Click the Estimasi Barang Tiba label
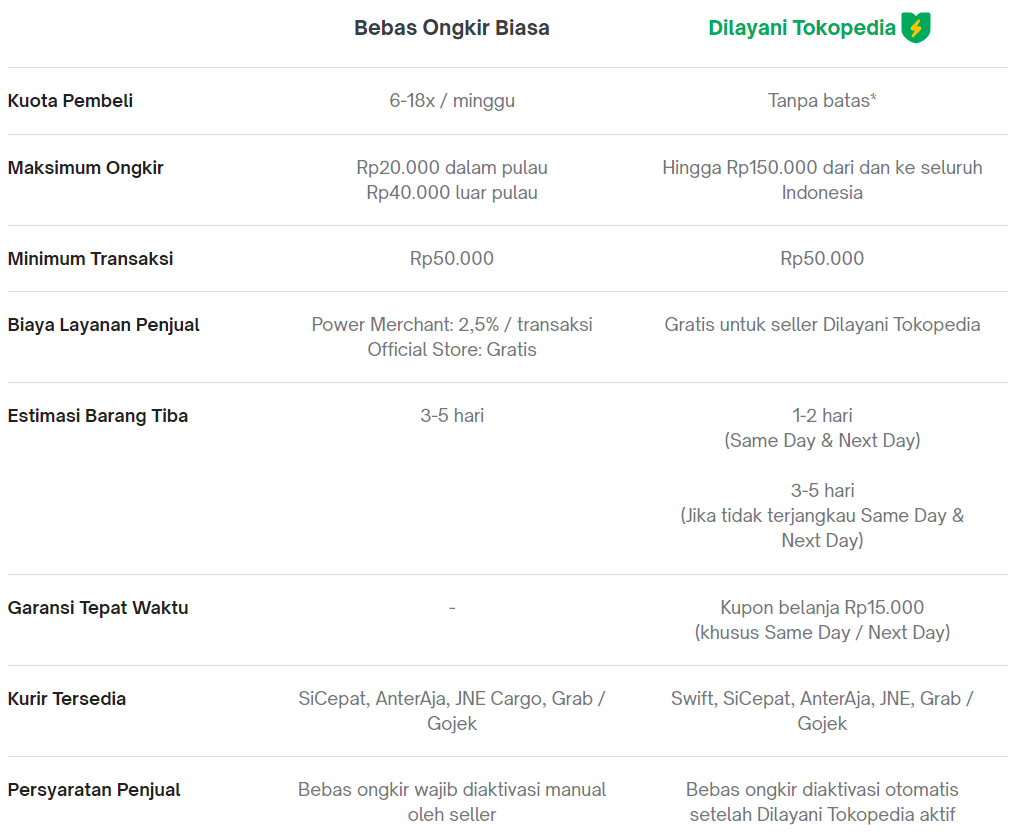 [98, 415]
